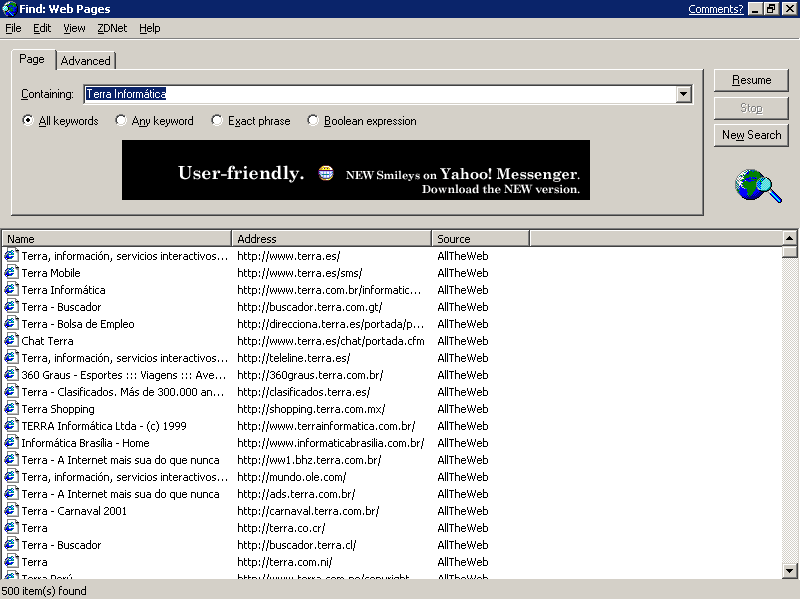Click the Containing search text field

pos(380,94)
